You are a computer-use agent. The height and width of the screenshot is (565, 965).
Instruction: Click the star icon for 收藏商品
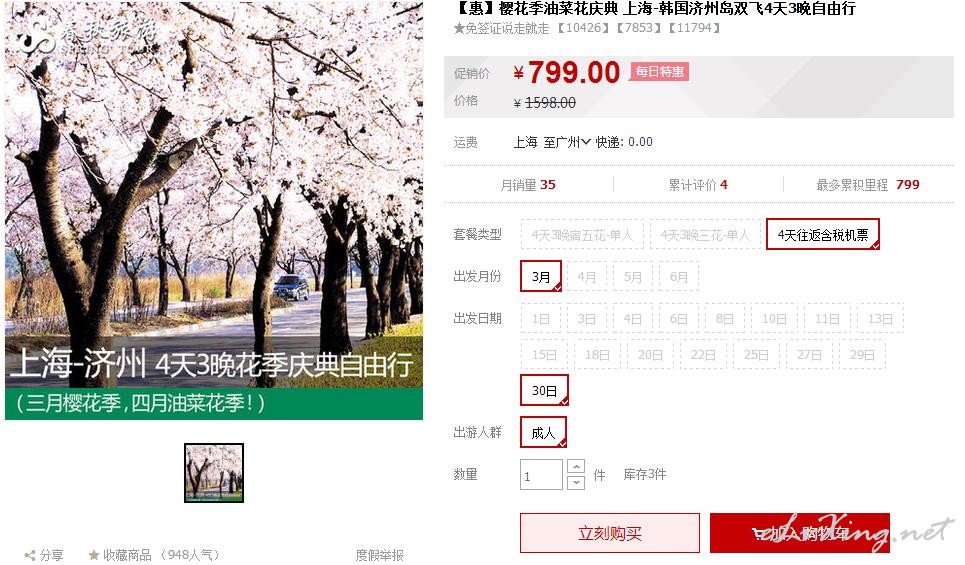coord(94,555)
